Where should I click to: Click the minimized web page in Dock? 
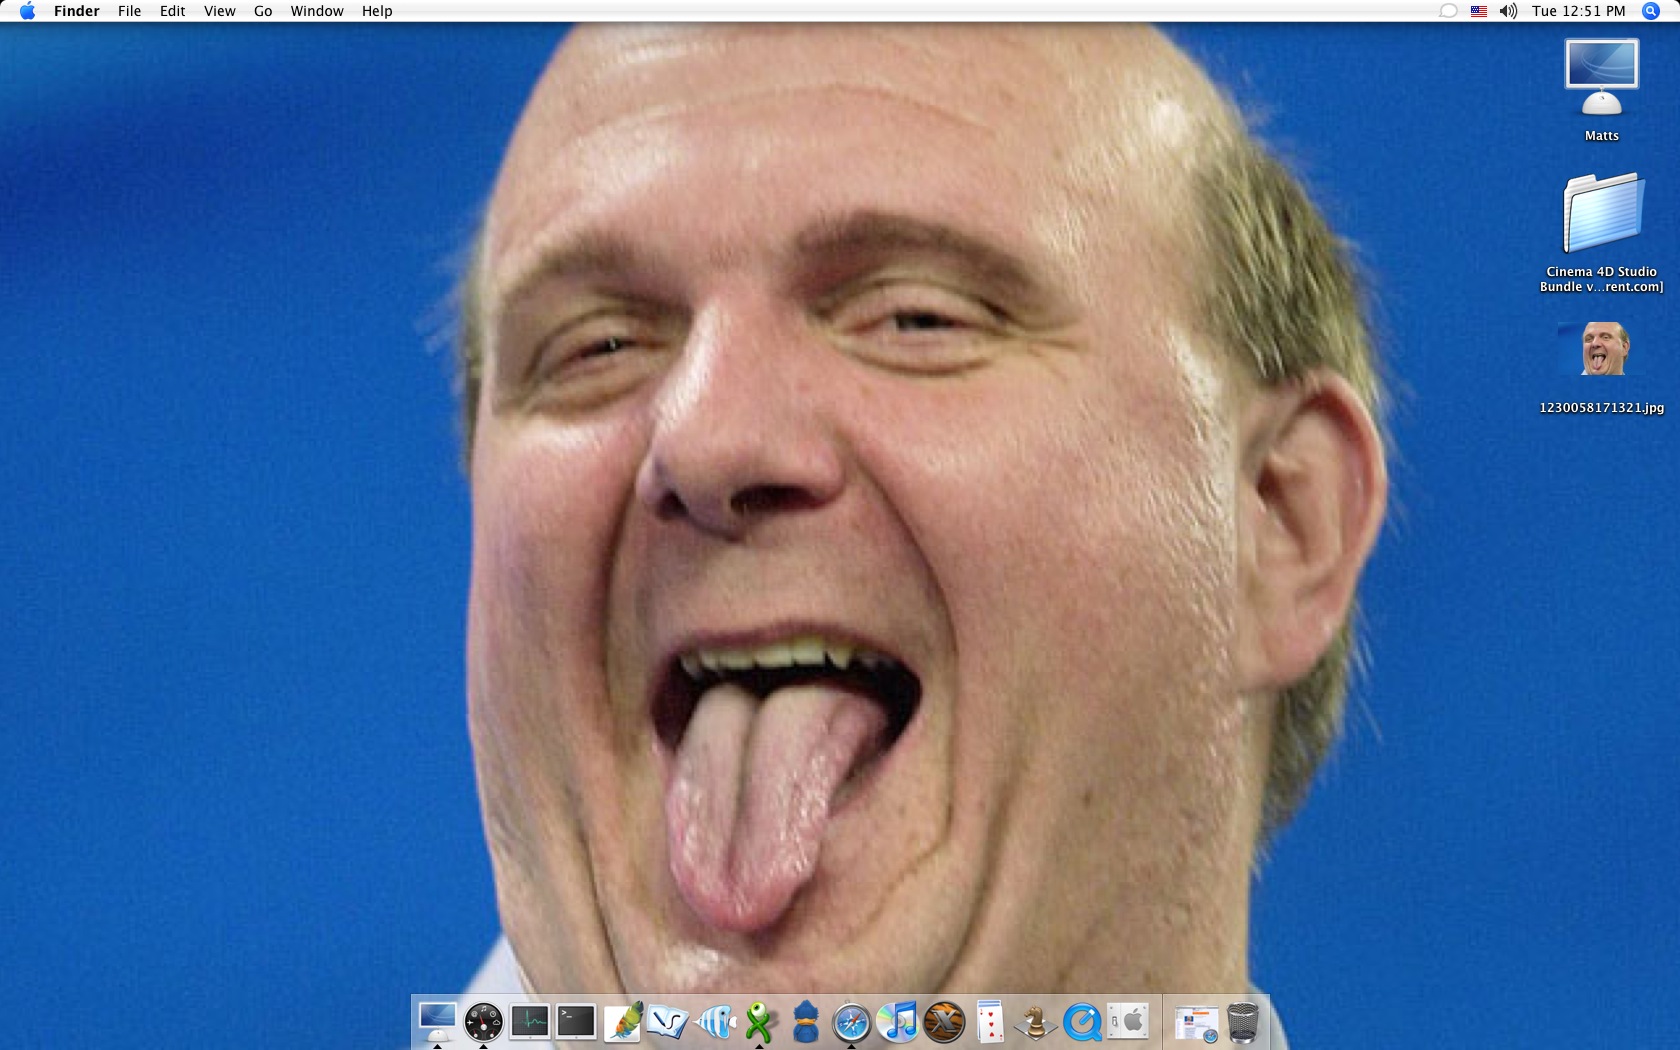1196,1023
